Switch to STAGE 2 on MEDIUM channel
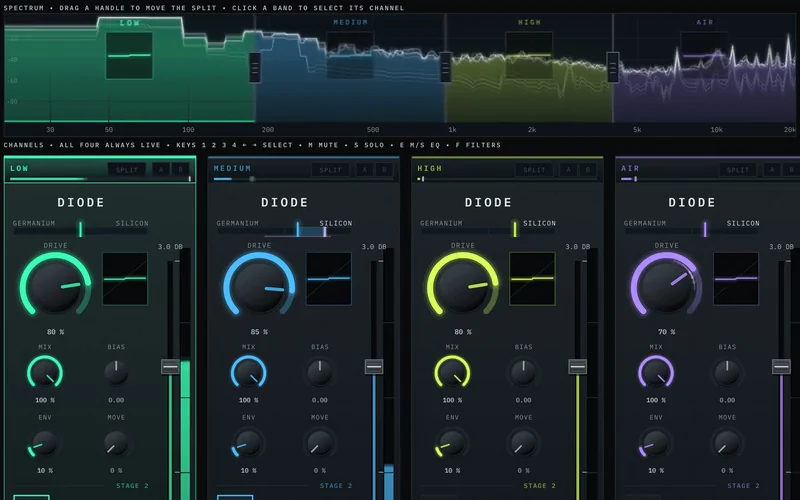This screenshot has width=800, height=500. pyautogui.click(x=336, y=486)
